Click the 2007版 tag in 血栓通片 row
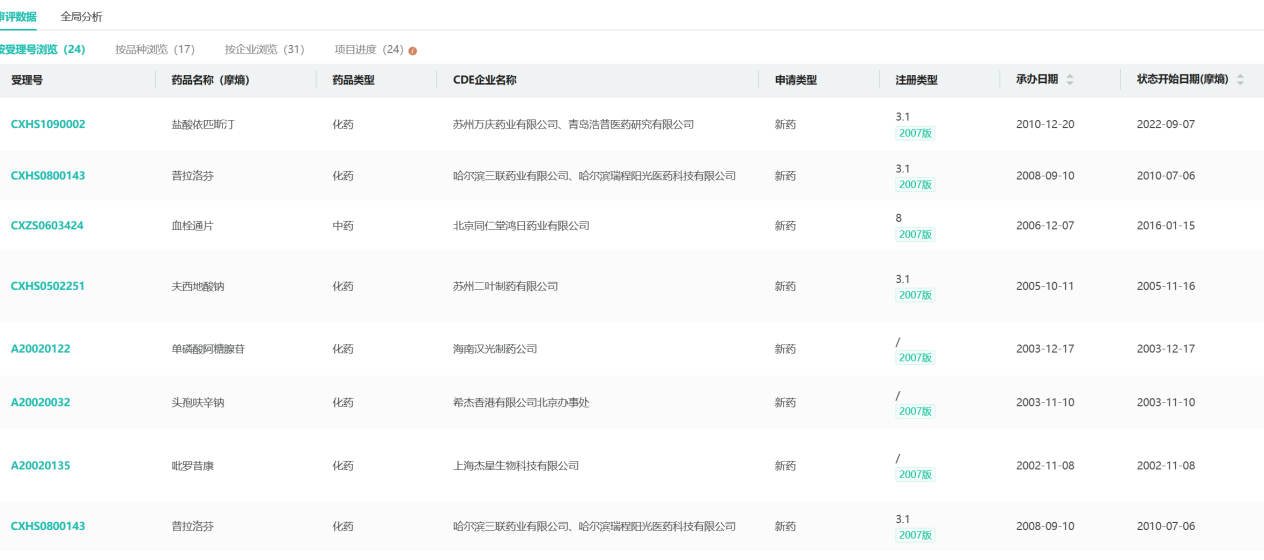Screen dimensions: 1264x560 click(x=915, y=234)
